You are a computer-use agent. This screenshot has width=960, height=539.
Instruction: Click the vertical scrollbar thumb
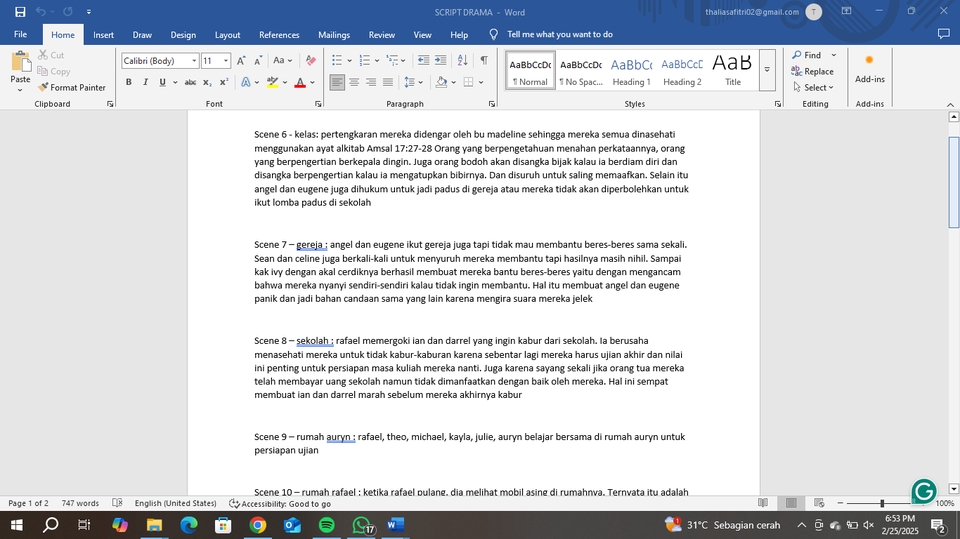(953, 183)
